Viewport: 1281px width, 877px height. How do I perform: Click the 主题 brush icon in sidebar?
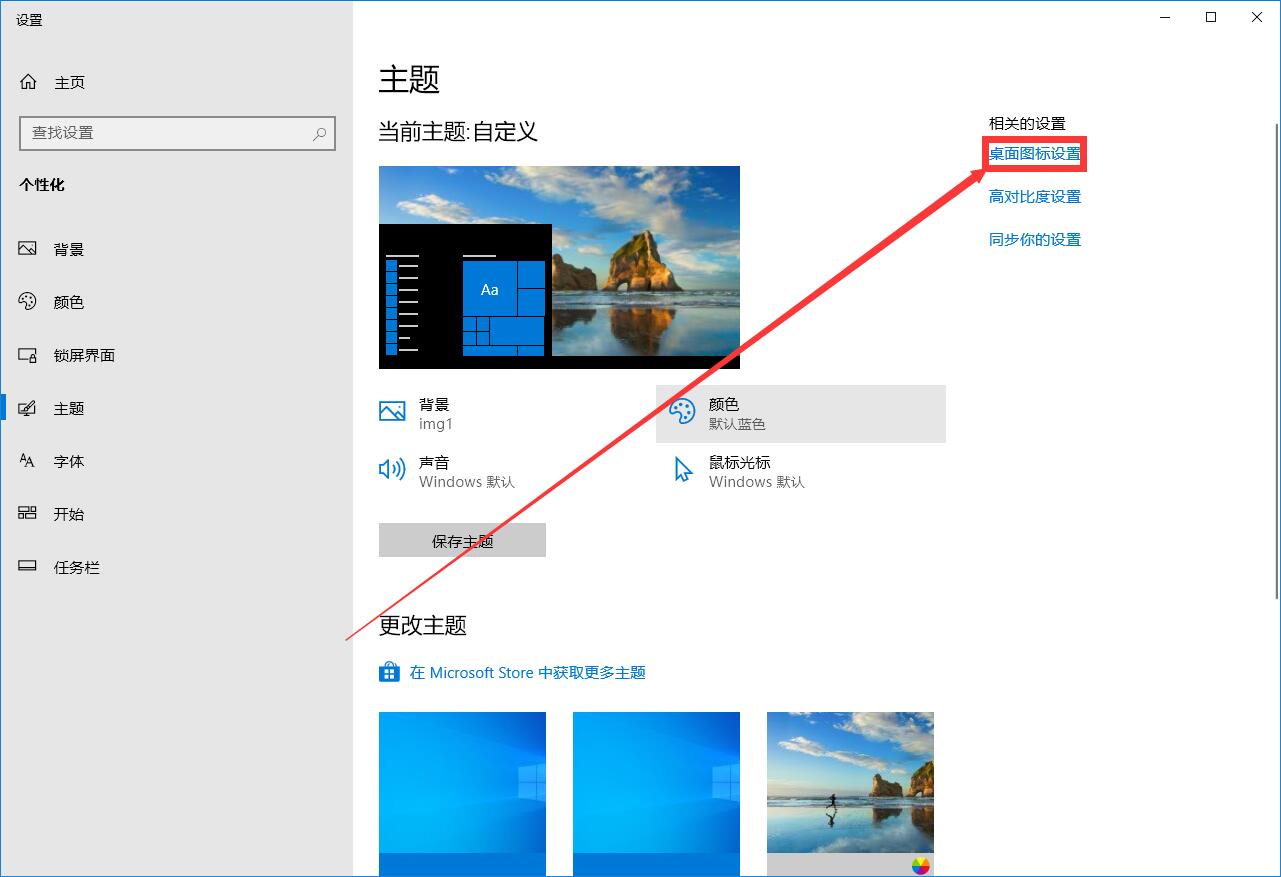pyautogui.click(x=28, y=408)
